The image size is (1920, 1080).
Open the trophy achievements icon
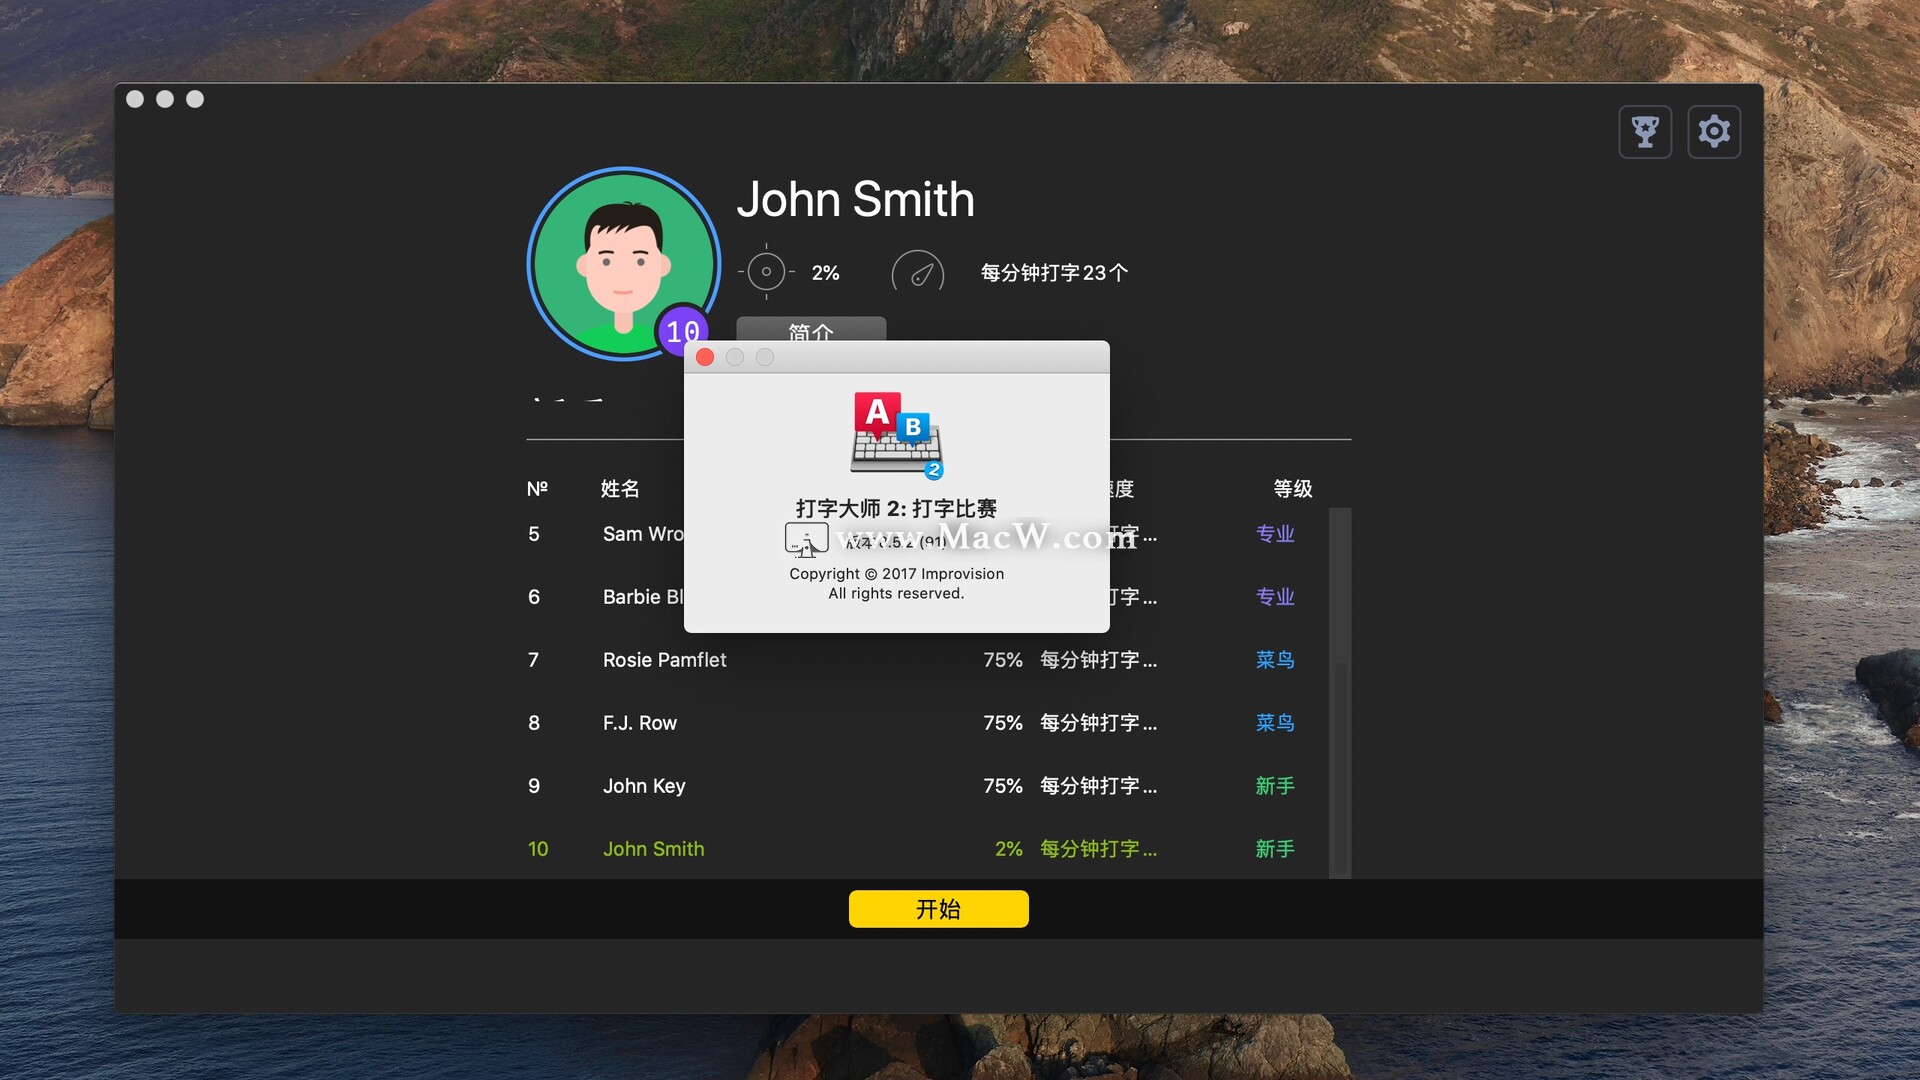tap(1645, 132)
